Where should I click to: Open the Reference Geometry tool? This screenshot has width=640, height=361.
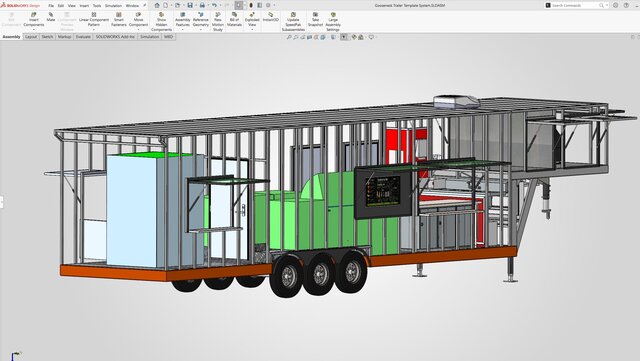point(200,20)
